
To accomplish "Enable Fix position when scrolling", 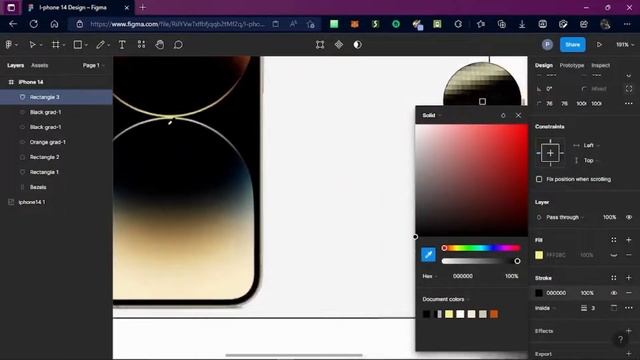I will 539,179.
